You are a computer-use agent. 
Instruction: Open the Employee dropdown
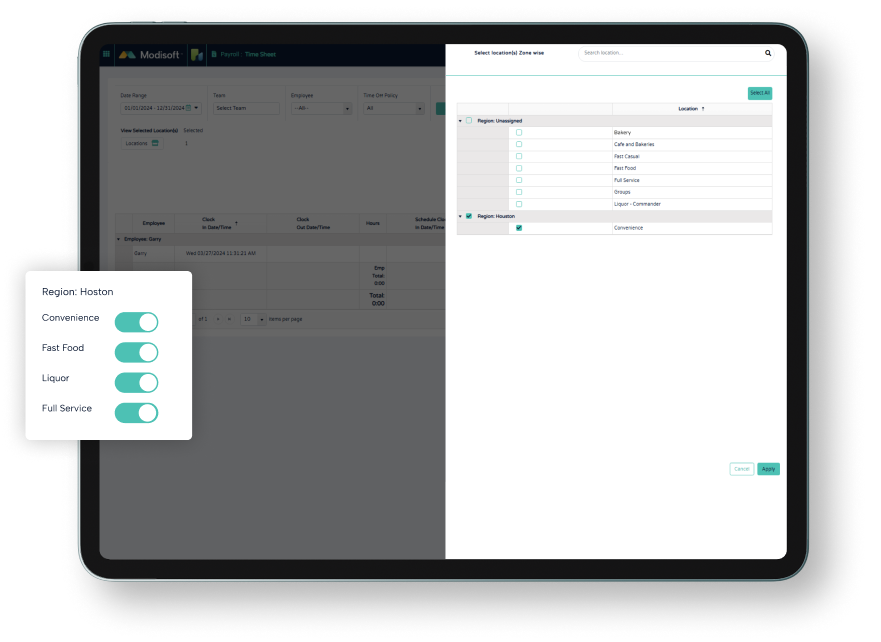point(321,108)
